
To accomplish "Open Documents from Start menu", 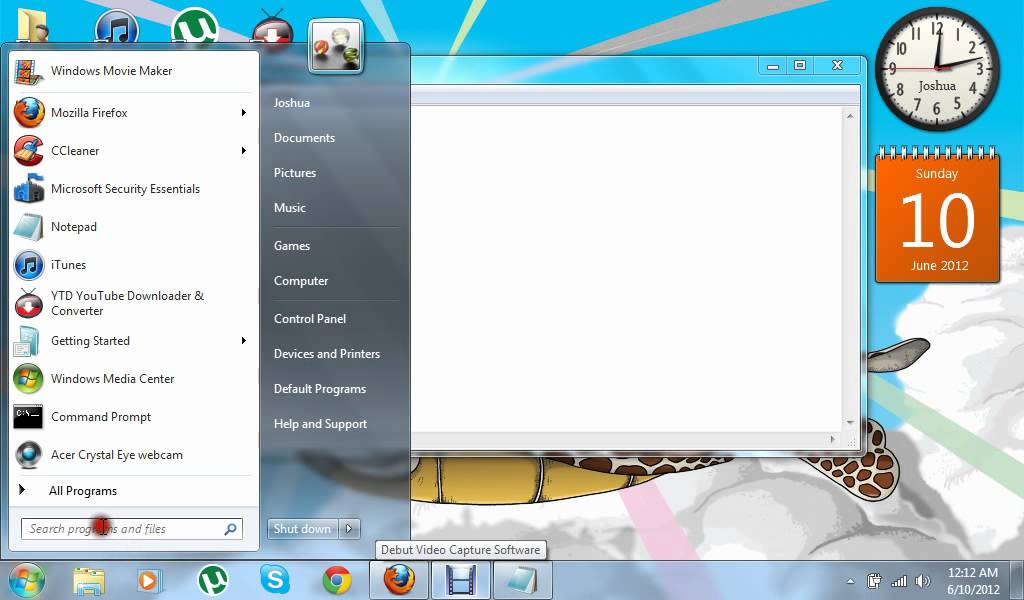I will click(x=304, y=138).
